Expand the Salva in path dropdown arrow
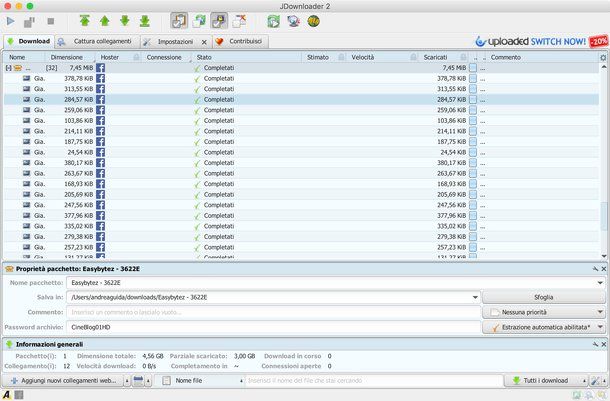The width and height of the screenshot is (610, 401). [x=475, y=298]
